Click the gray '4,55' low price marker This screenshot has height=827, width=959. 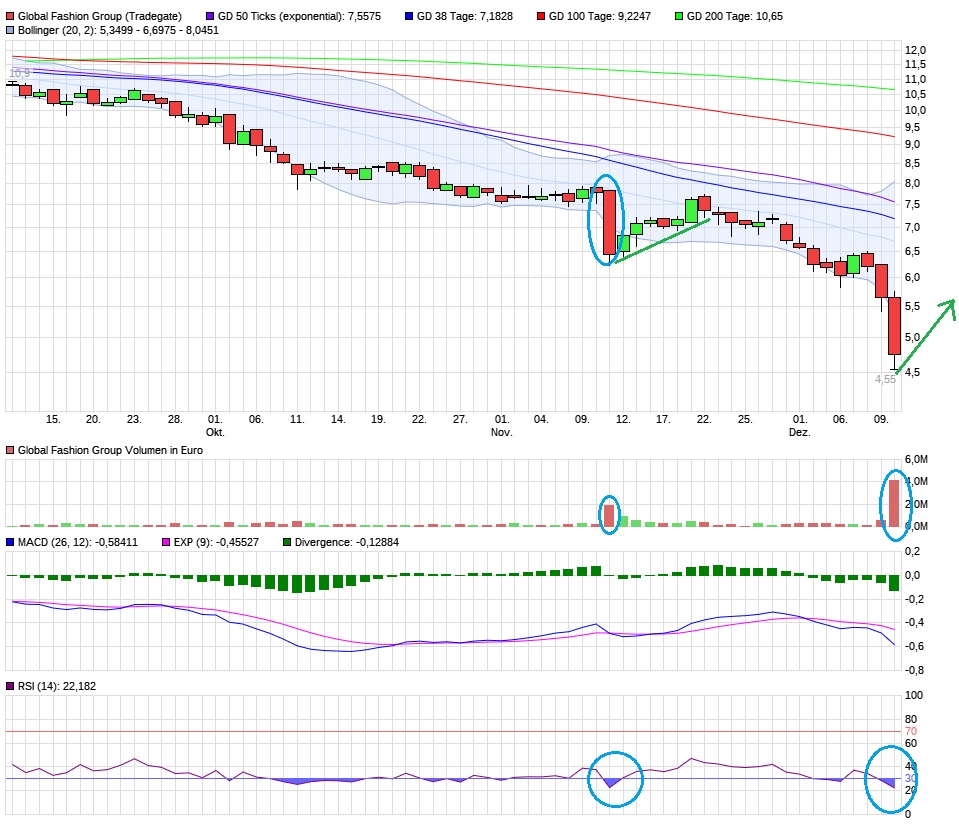[885, 379]
